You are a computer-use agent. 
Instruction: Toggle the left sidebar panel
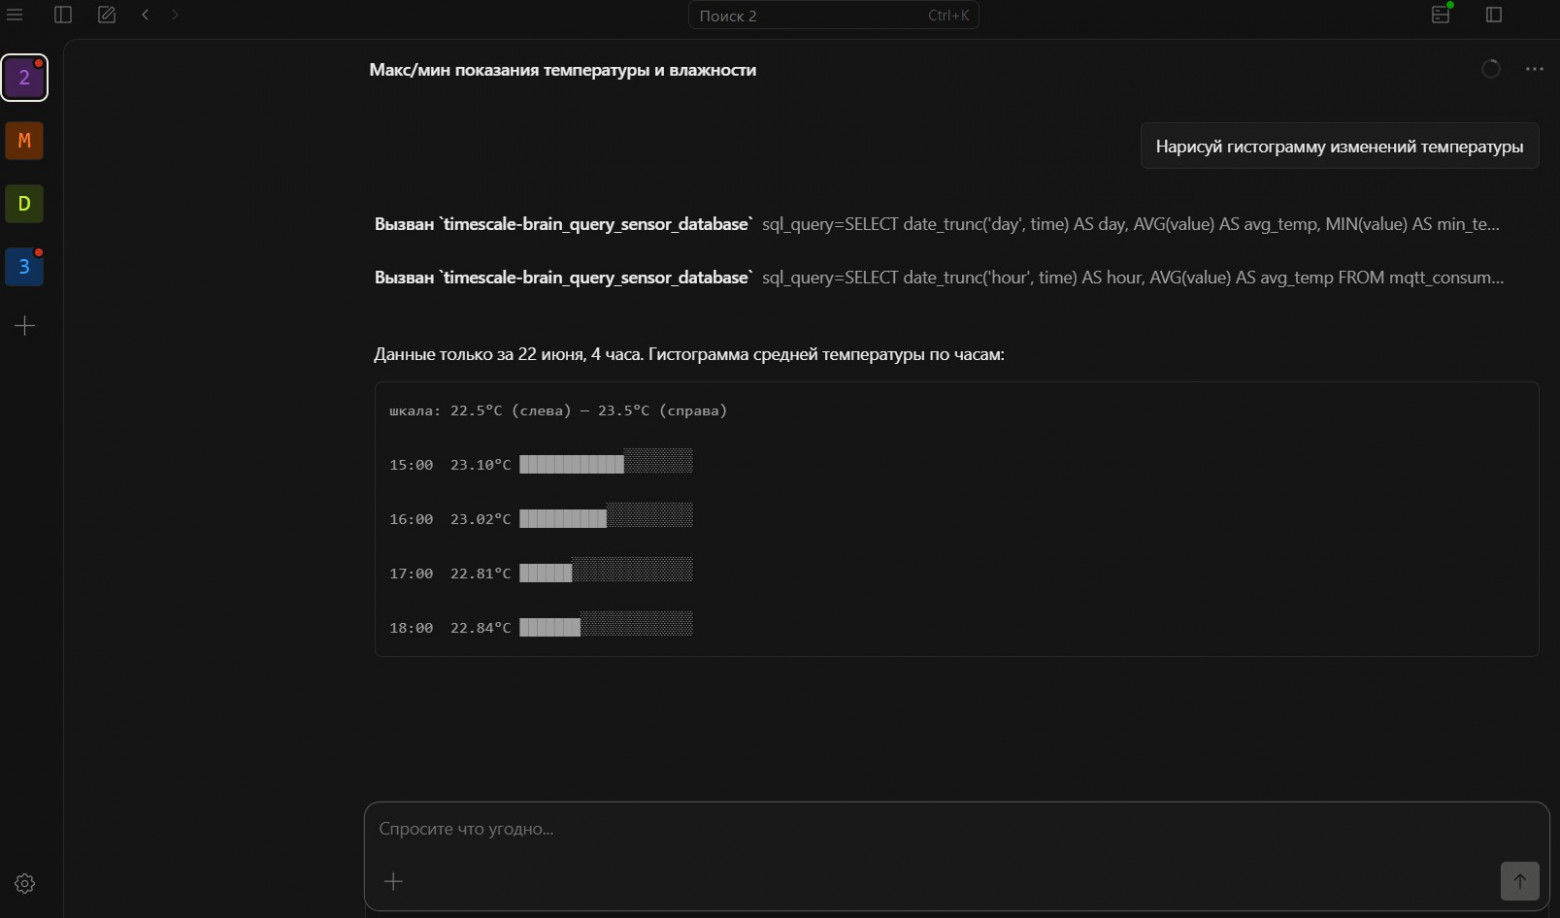(63, 15)
